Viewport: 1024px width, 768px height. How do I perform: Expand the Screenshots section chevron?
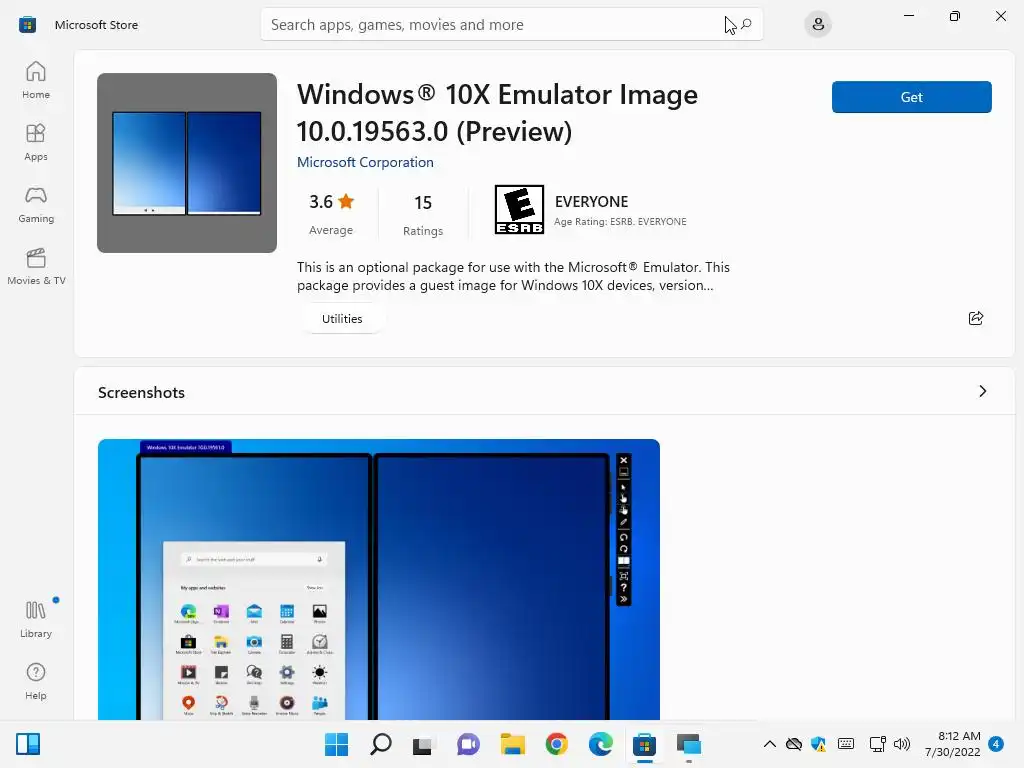[x=983, y=391]
